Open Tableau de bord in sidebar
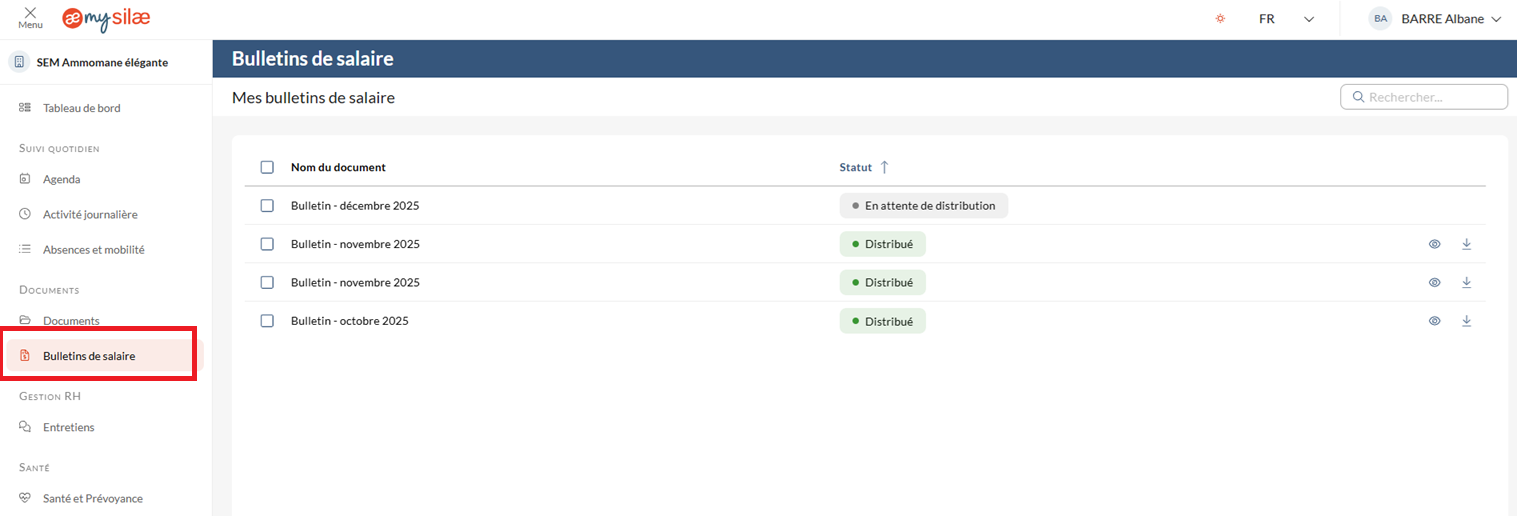This screenshot has width=1517, height=516. coord(81,108)
